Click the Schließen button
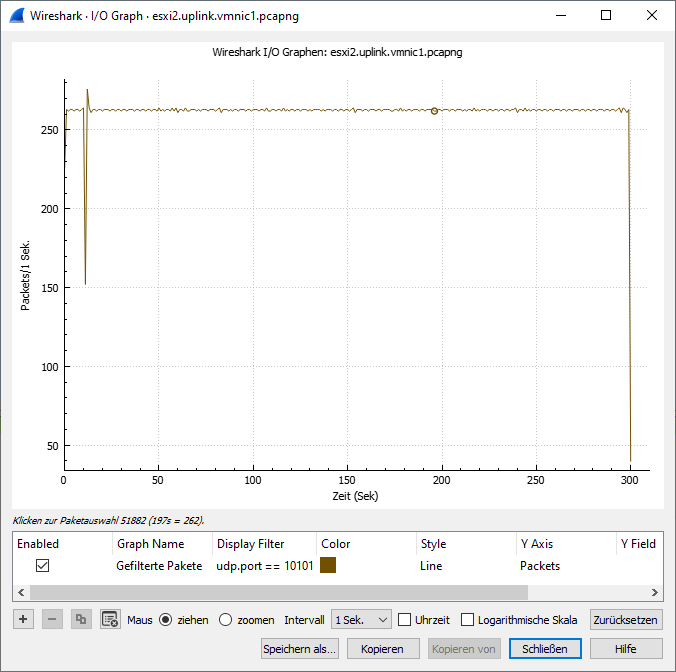Image resolution: width=676 pixels, height=672 pixels. point(545,649)
